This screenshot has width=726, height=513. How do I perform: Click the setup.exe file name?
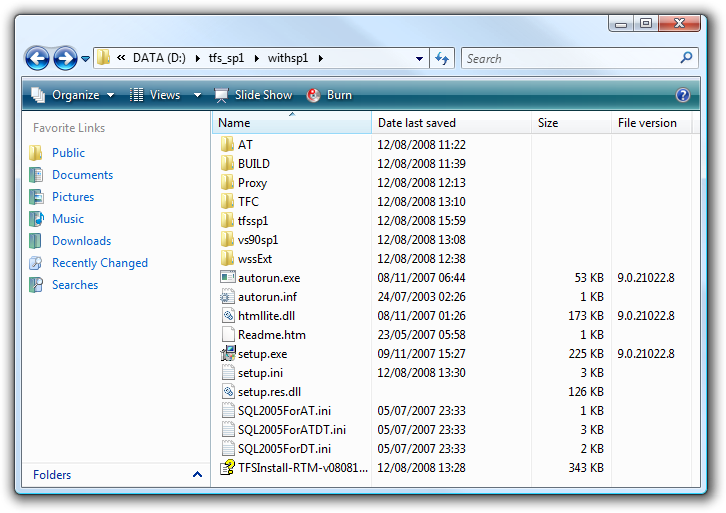click(x=263, y=354)
